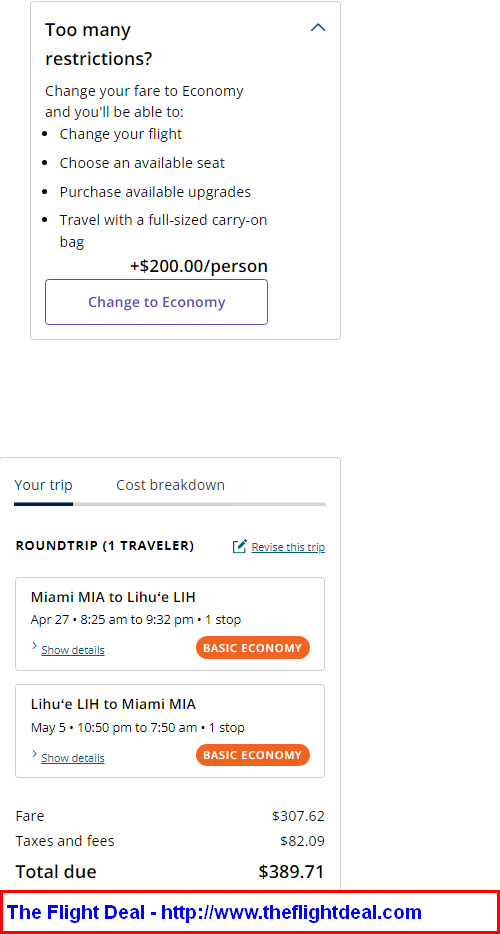Click the Total due amount $389.71
500x934 pixels.
291,872
